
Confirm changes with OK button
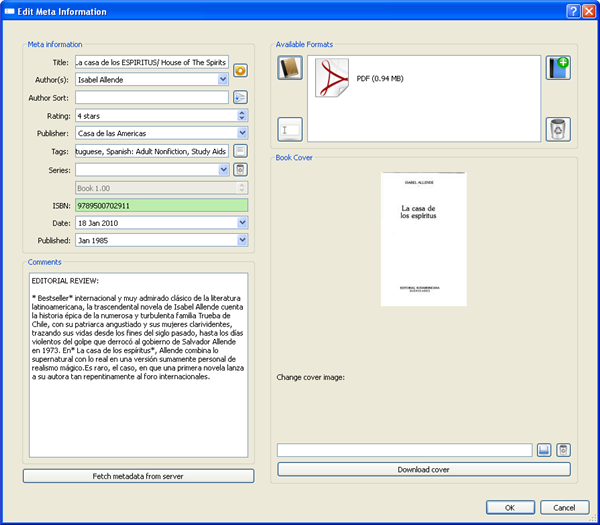[509, 507]
